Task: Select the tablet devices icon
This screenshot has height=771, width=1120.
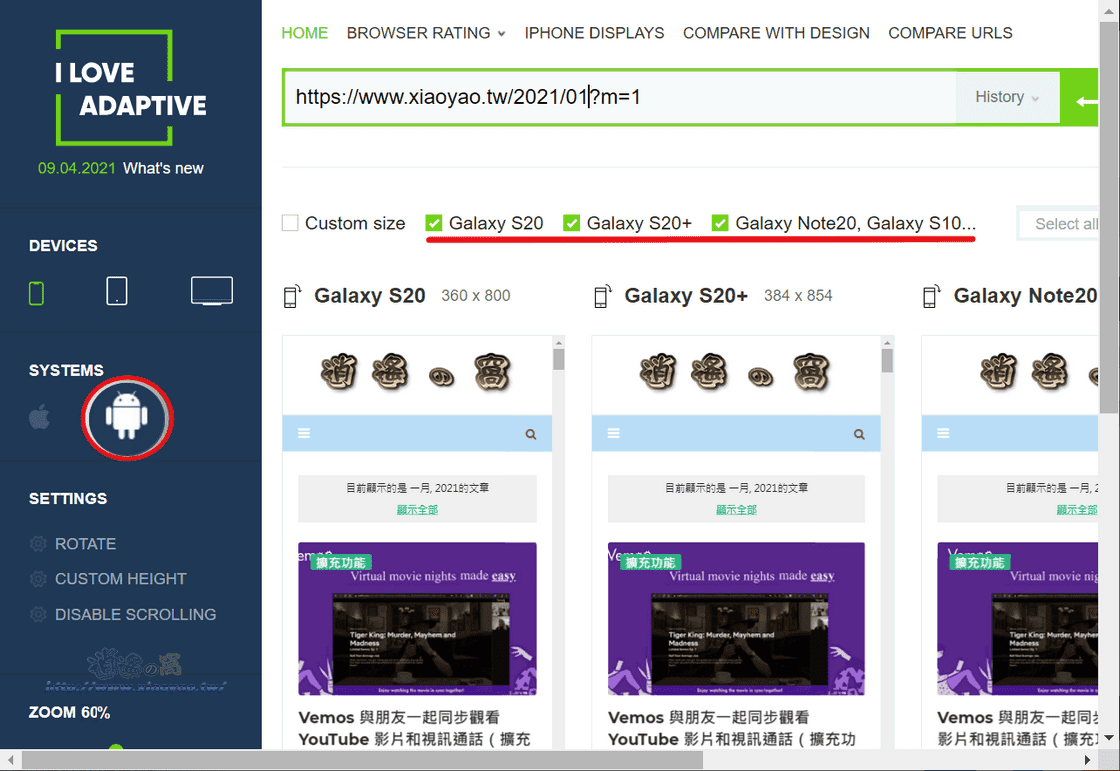Action: (x=116, y=292)
